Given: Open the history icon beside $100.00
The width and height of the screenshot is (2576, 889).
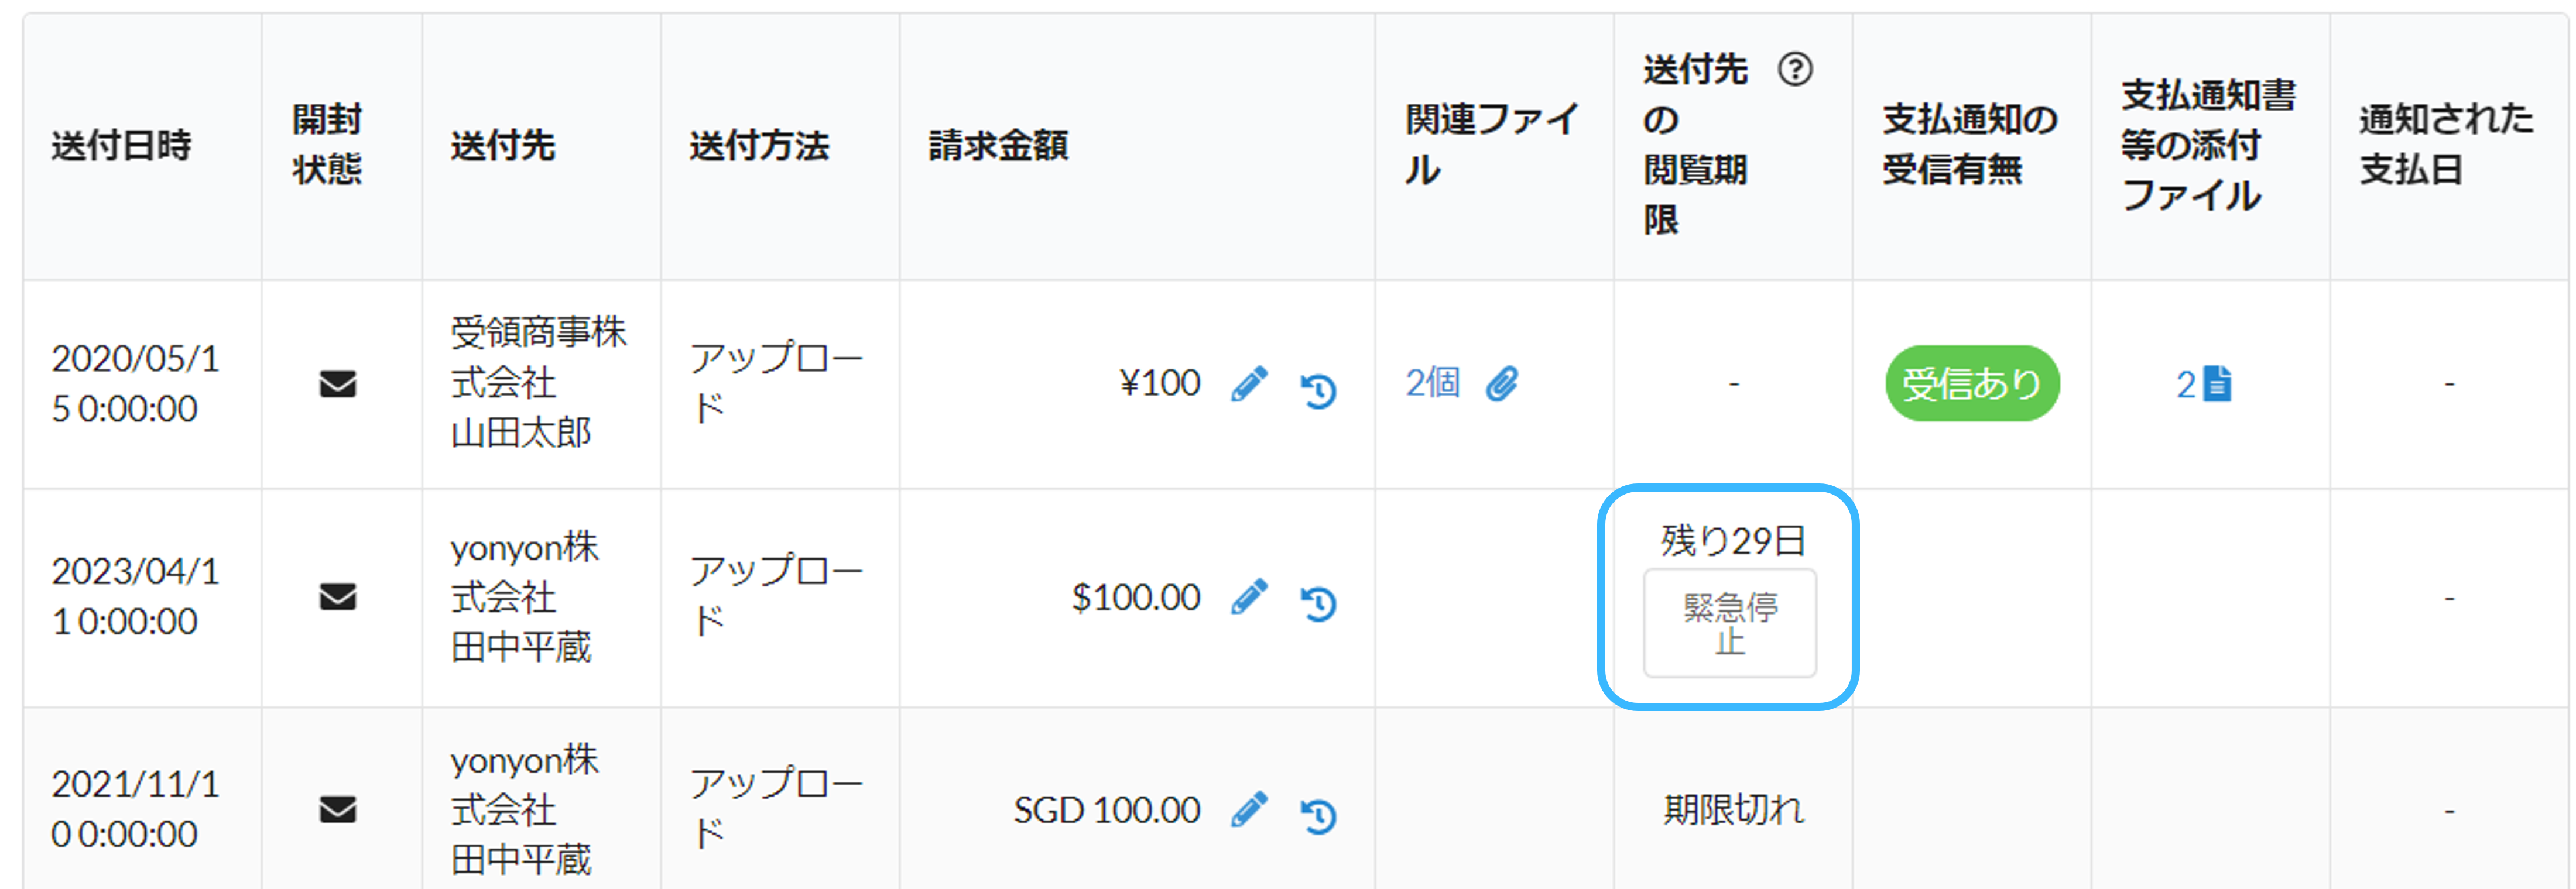Looking at the screenshot, I should (1319, 602).
